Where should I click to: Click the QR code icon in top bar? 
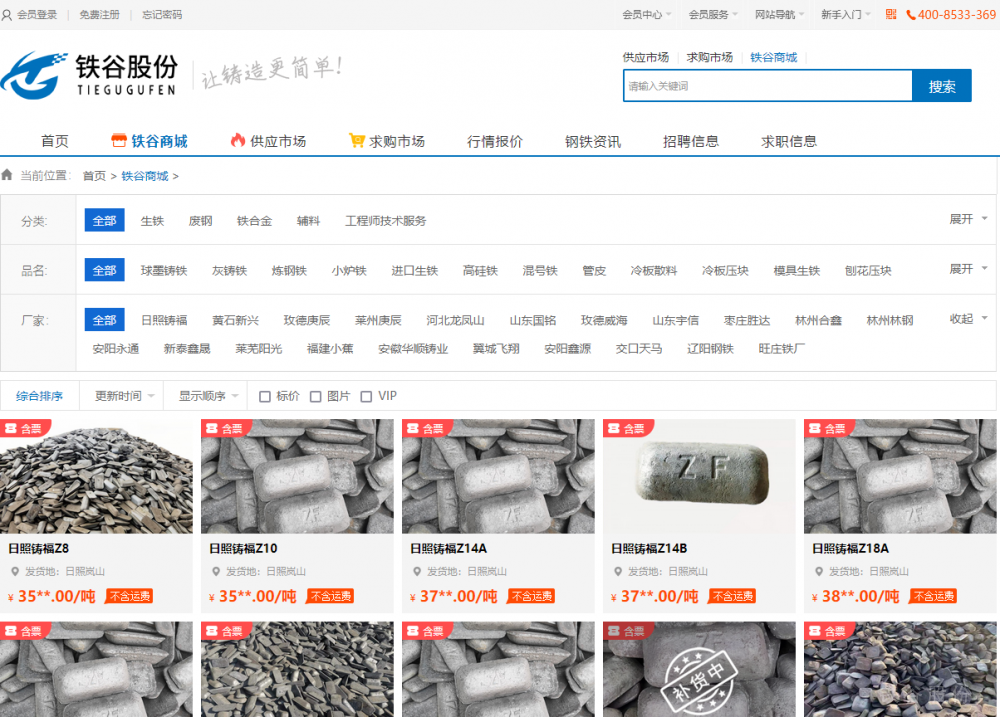(891, 14)
